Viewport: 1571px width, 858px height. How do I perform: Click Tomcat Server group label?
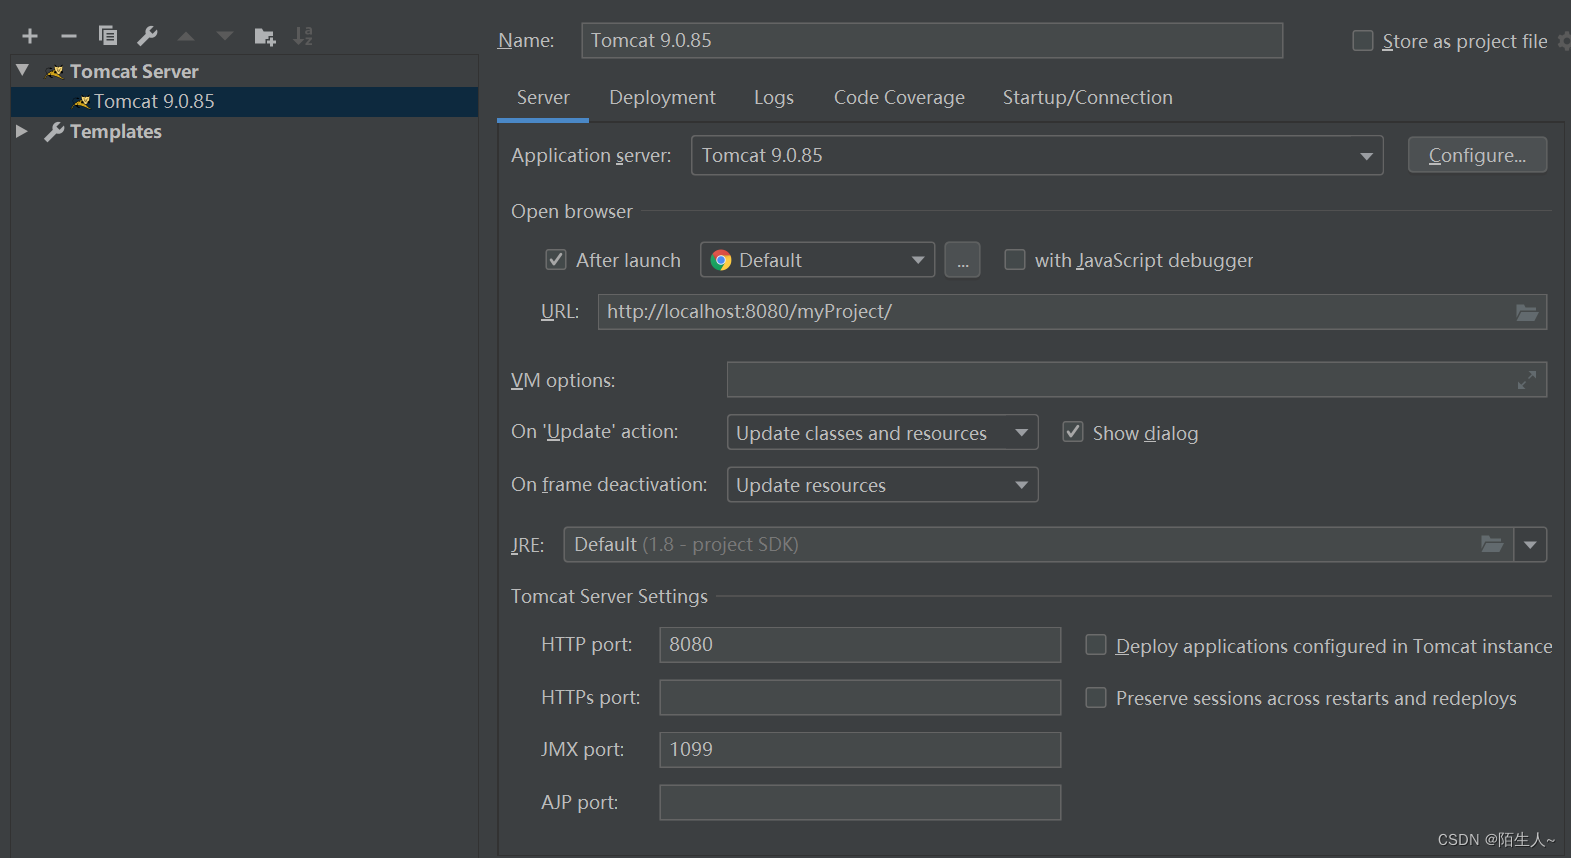134,71
